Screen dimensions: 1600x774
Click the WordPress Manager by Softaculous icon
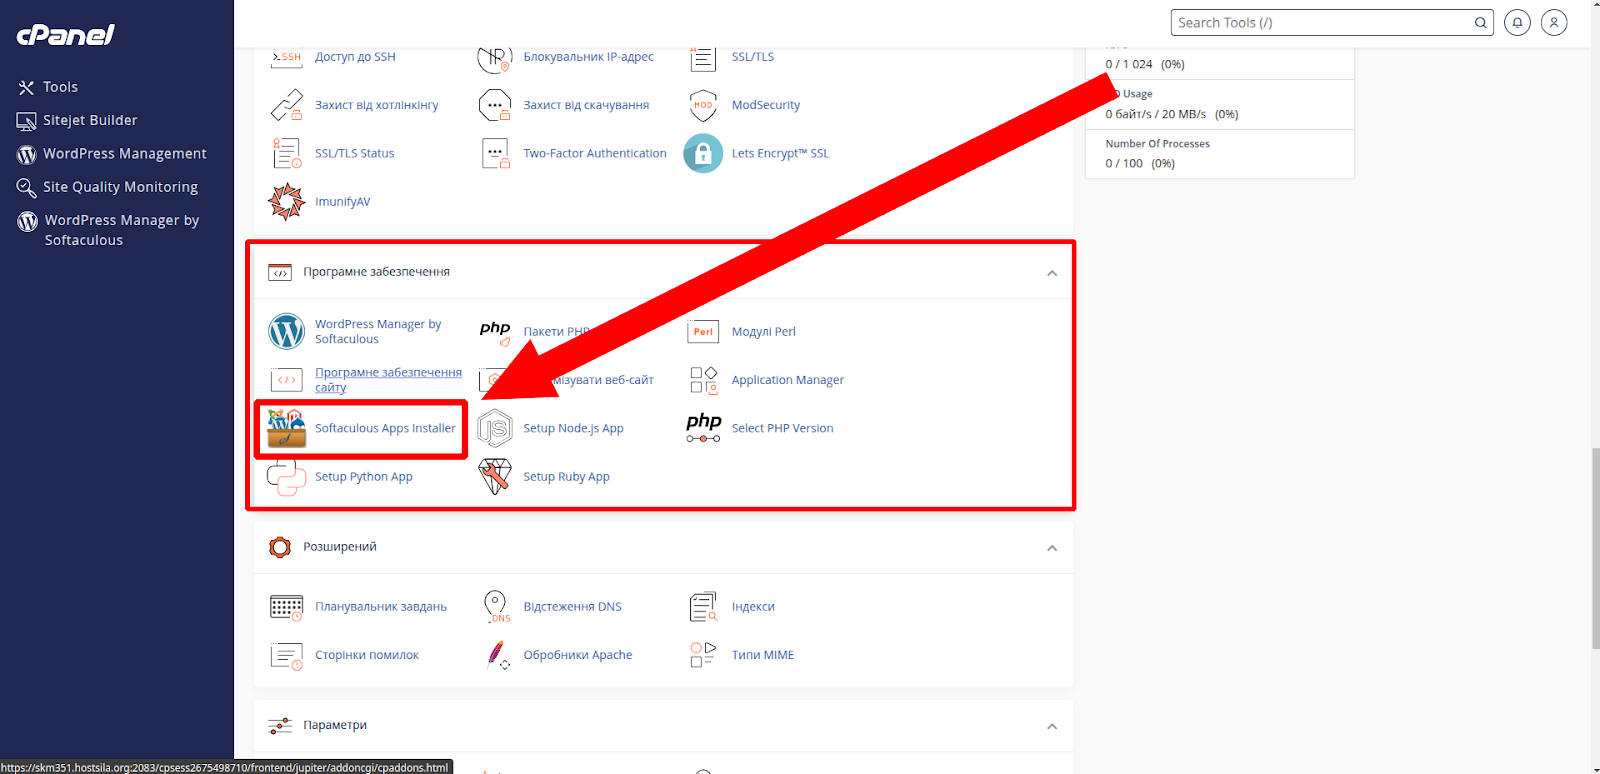(286, 331)
